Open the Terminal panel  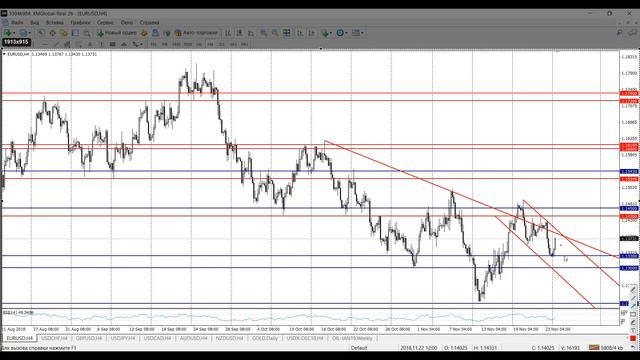coord(75,33)
